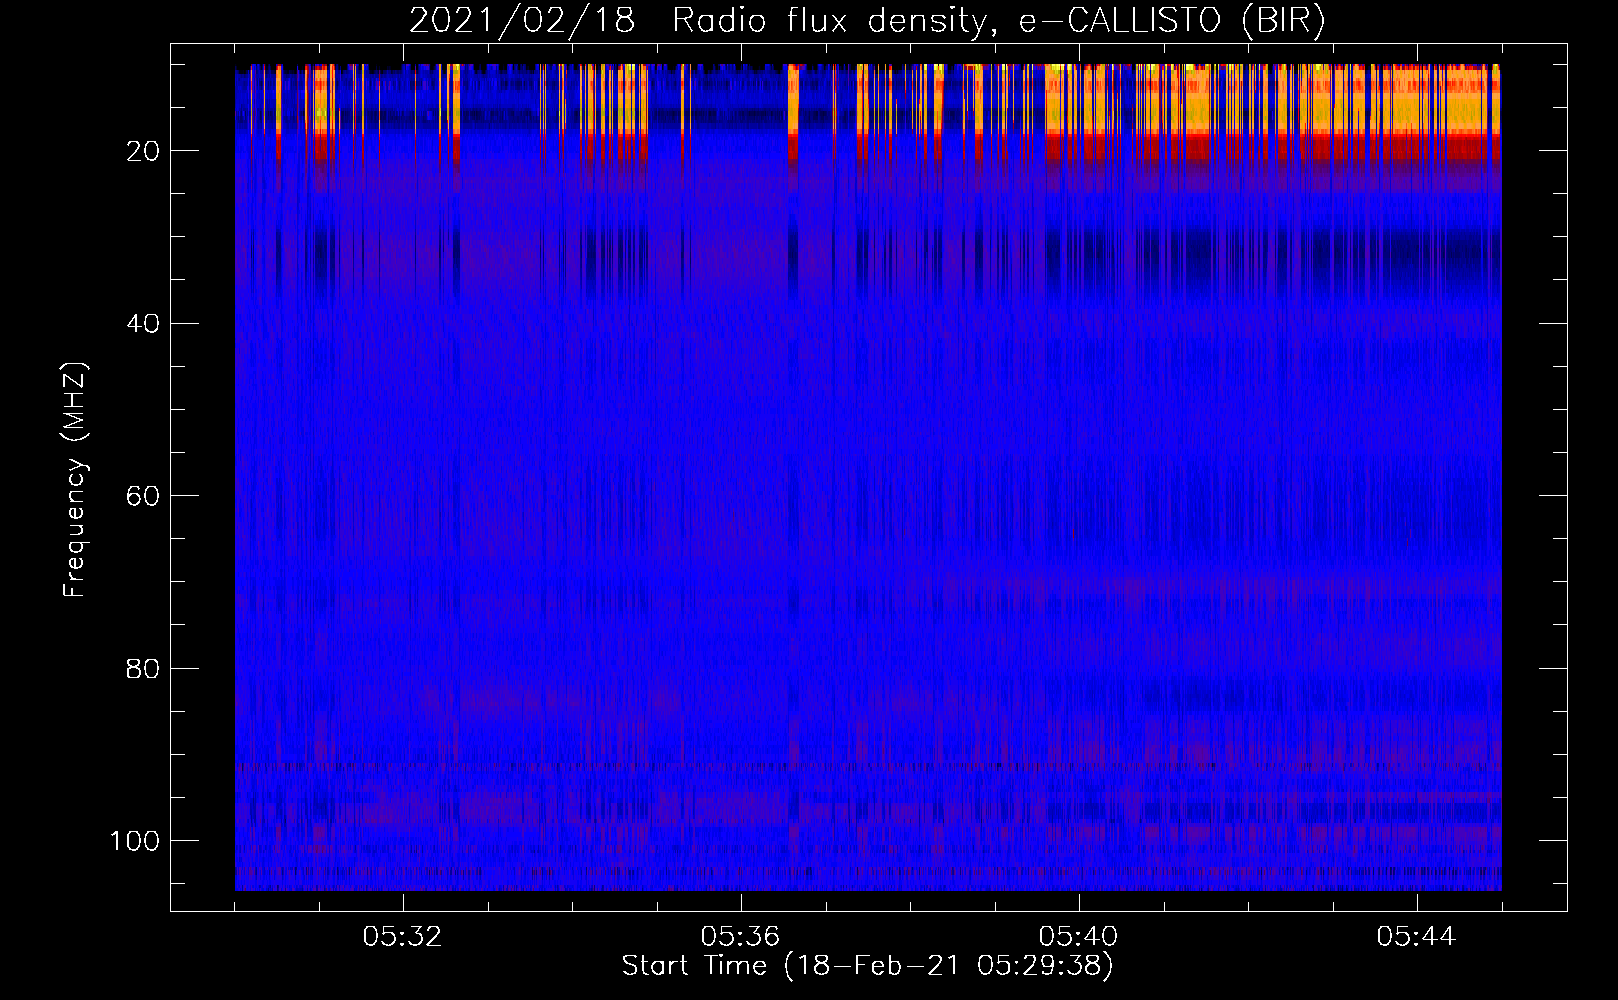Click the 20 MHz frequency tick label
This screenshot has width=1618, height=1000.
point(143,151)
